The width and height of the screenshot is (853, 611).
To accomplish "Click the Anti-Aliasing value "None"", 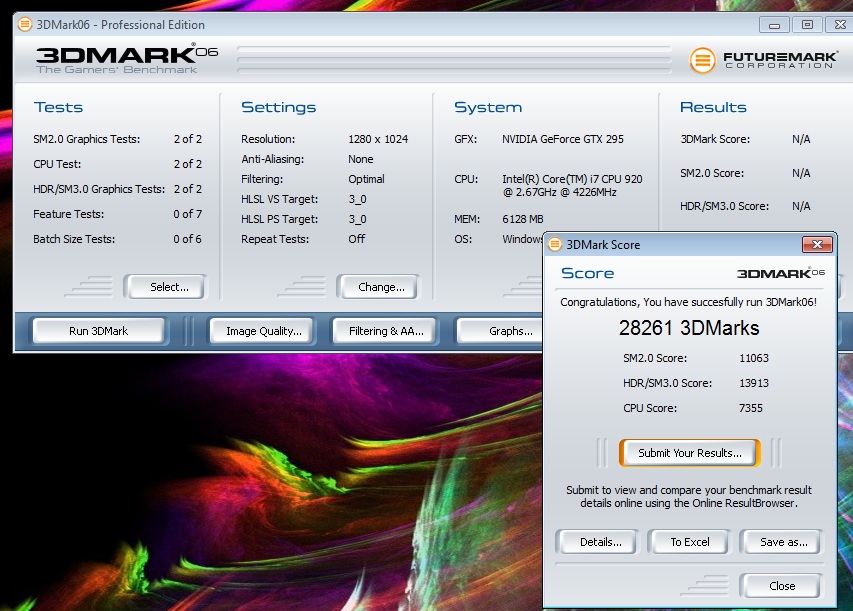I will [x=361, y=159].
